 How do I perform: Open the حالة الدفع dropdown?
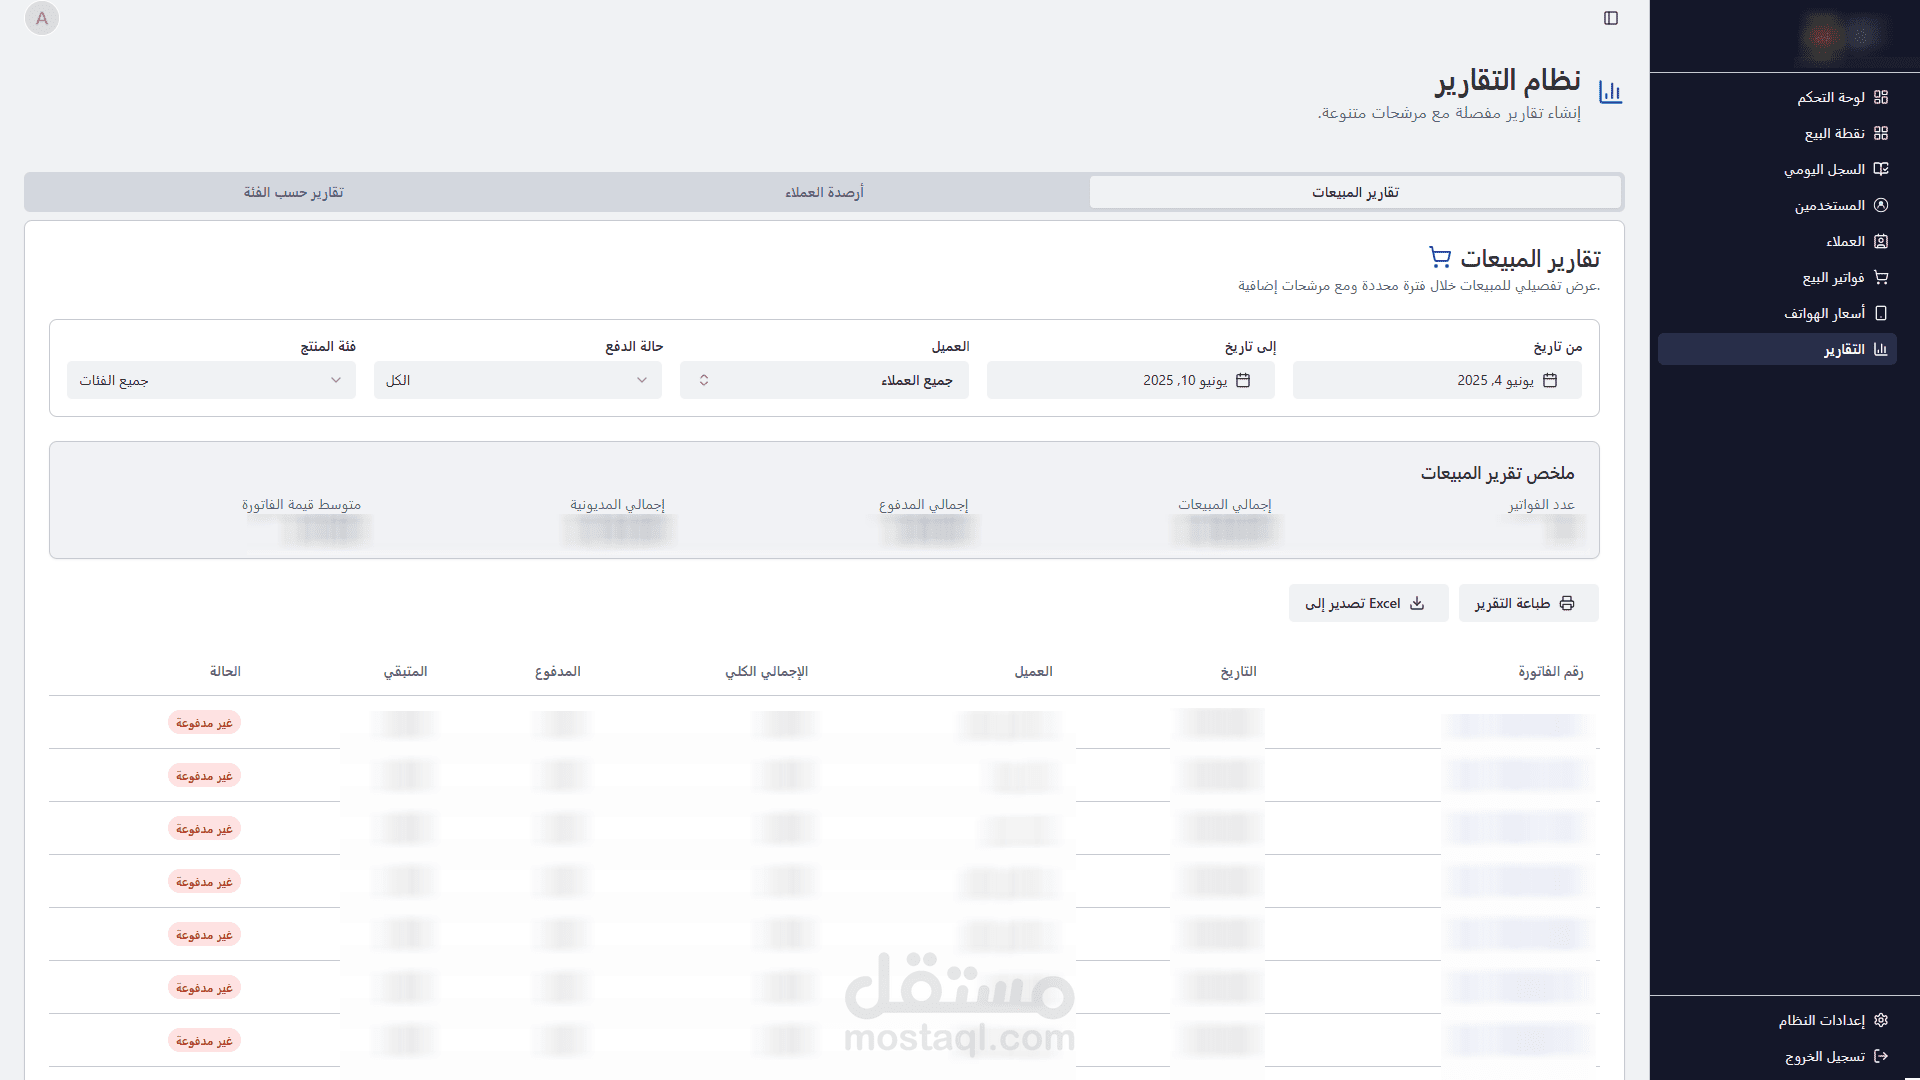(x=518, y=380)
